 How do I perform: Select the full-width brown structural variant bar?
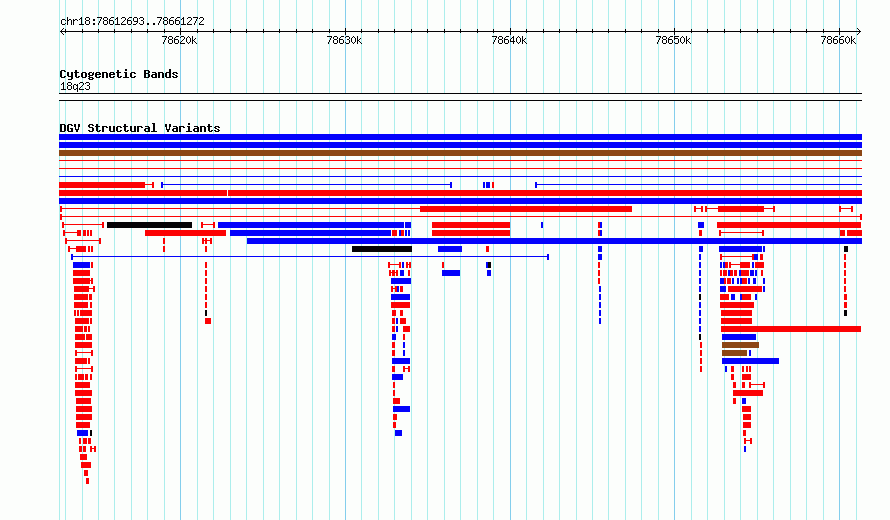click(x=460, y=153)
